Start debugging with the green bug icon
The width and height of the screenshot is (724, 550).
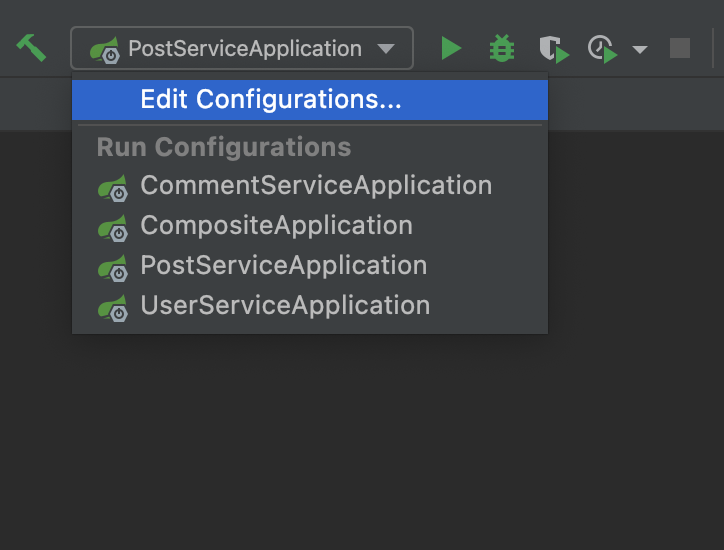pos(501,48)
